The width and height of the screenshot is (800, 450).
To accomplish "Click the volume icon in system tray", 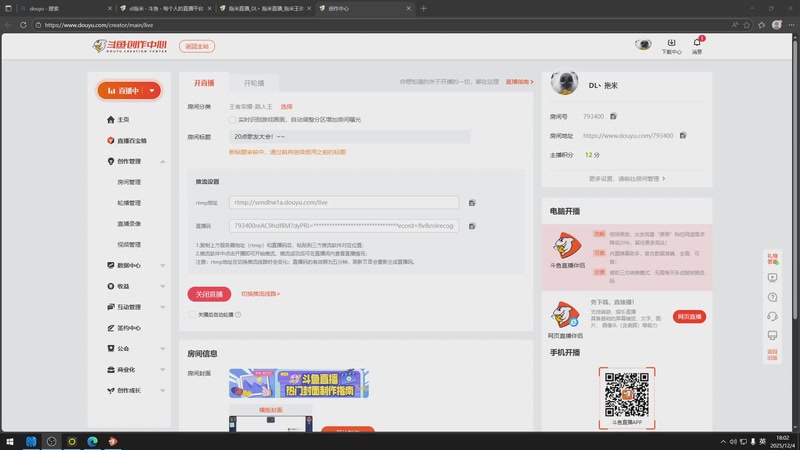I will pos(733,441).
